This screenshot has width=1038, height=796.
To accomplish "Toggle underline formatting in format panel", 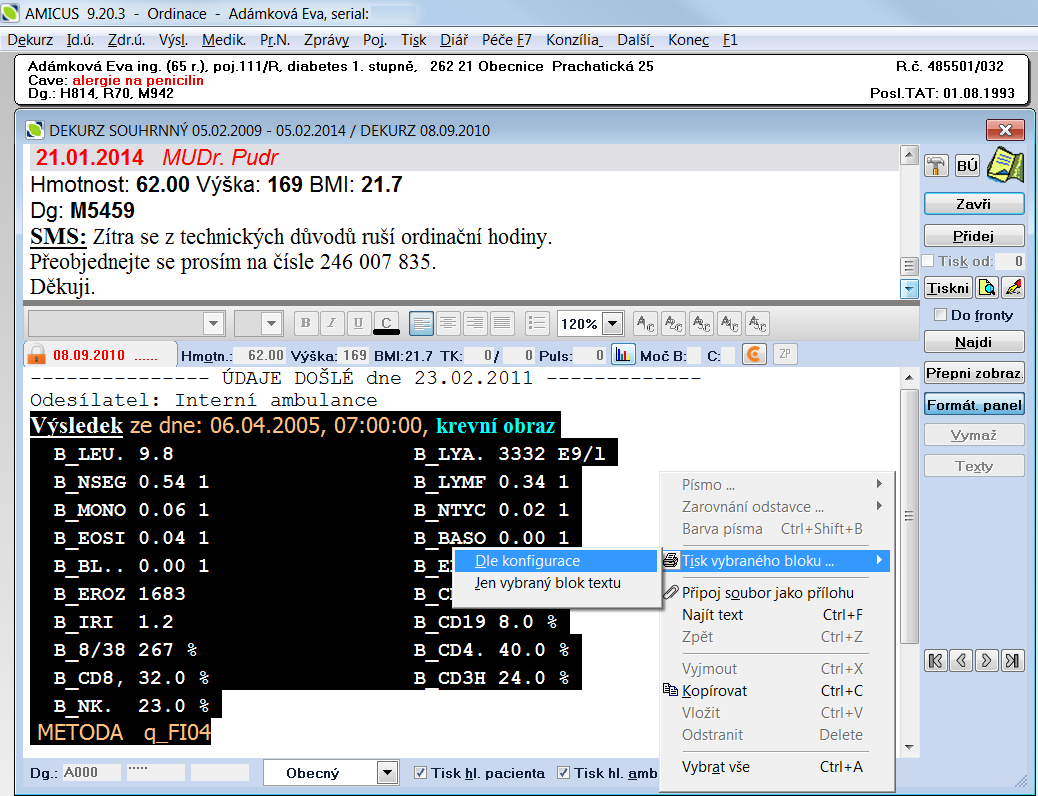I will tap(358, 323).
